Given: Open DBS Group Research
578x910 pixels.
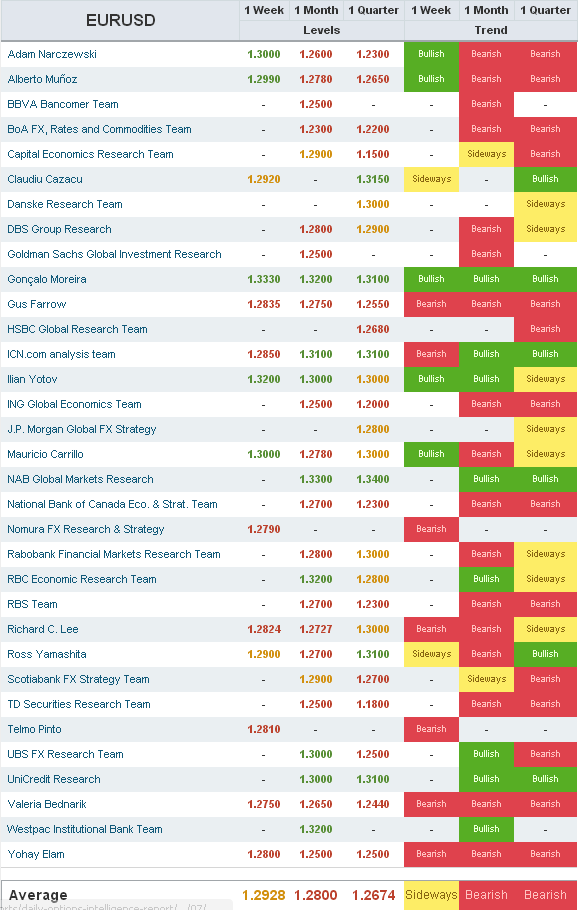Looking at the screenshot, I should coord(59,229).
